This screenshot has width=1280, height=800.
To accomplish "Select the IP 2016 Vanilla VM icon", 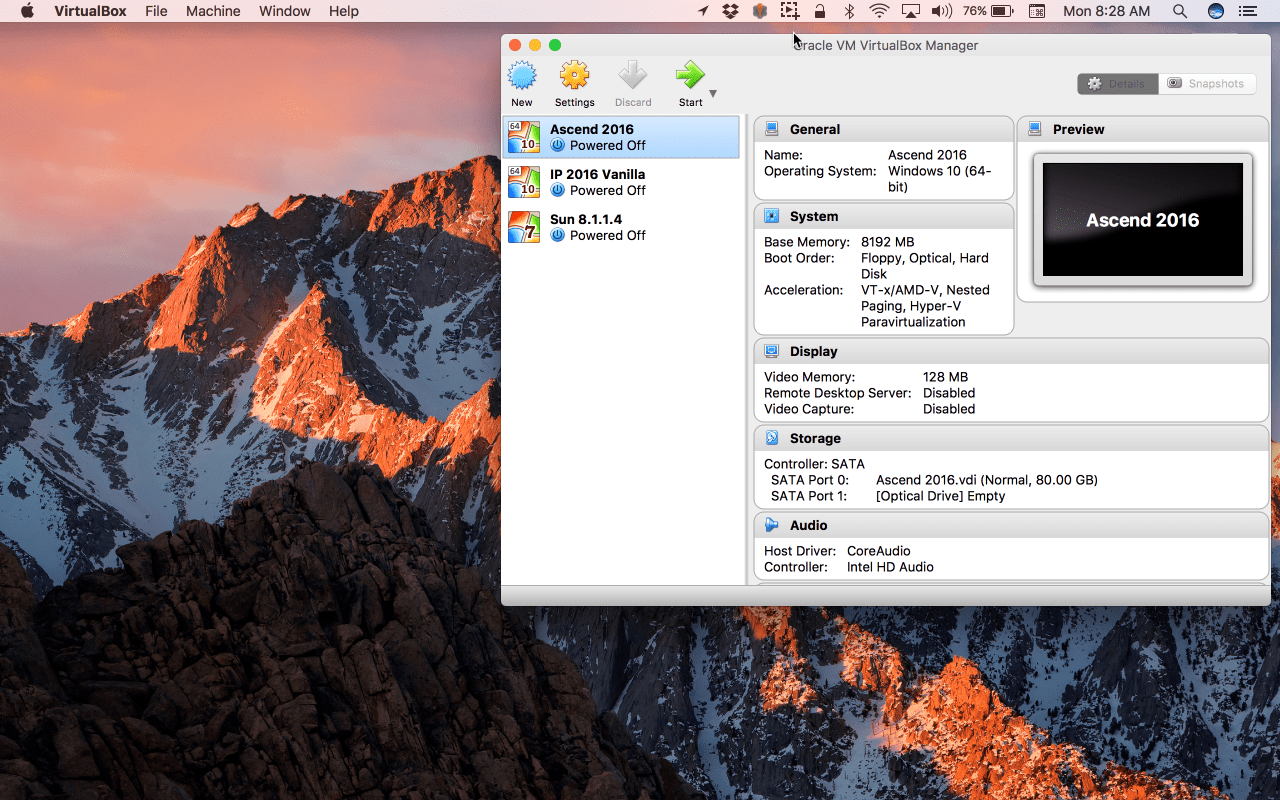I will (x=524, y=182).
